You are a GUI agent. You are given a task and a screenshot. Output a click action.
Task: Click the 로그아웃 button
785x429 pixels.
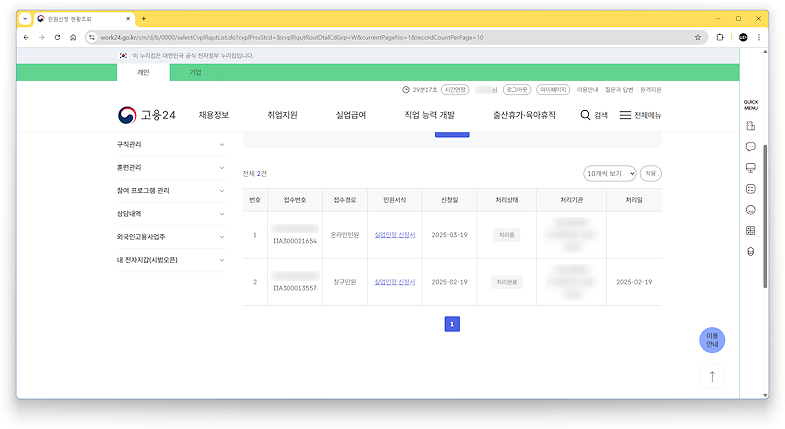(x=517, y=90)
